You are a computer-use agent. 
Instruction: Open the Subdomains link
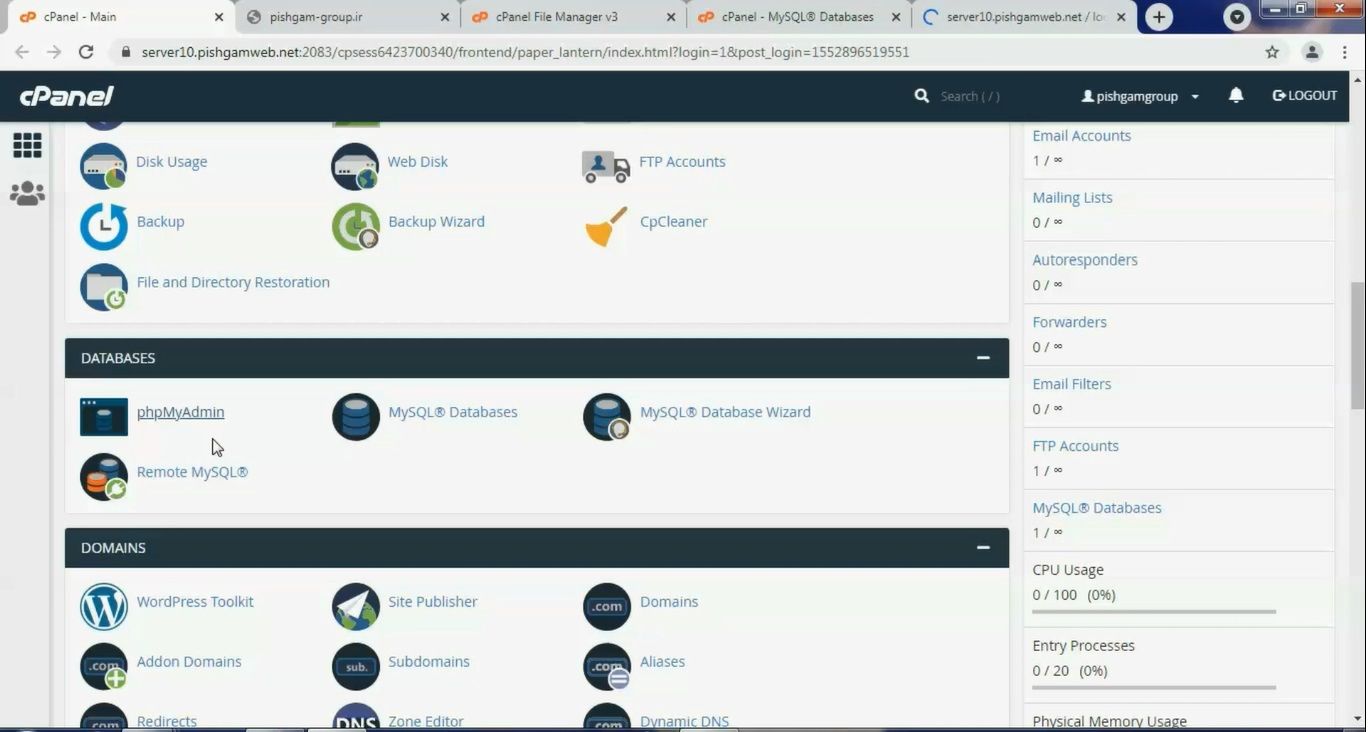(429, 662)
